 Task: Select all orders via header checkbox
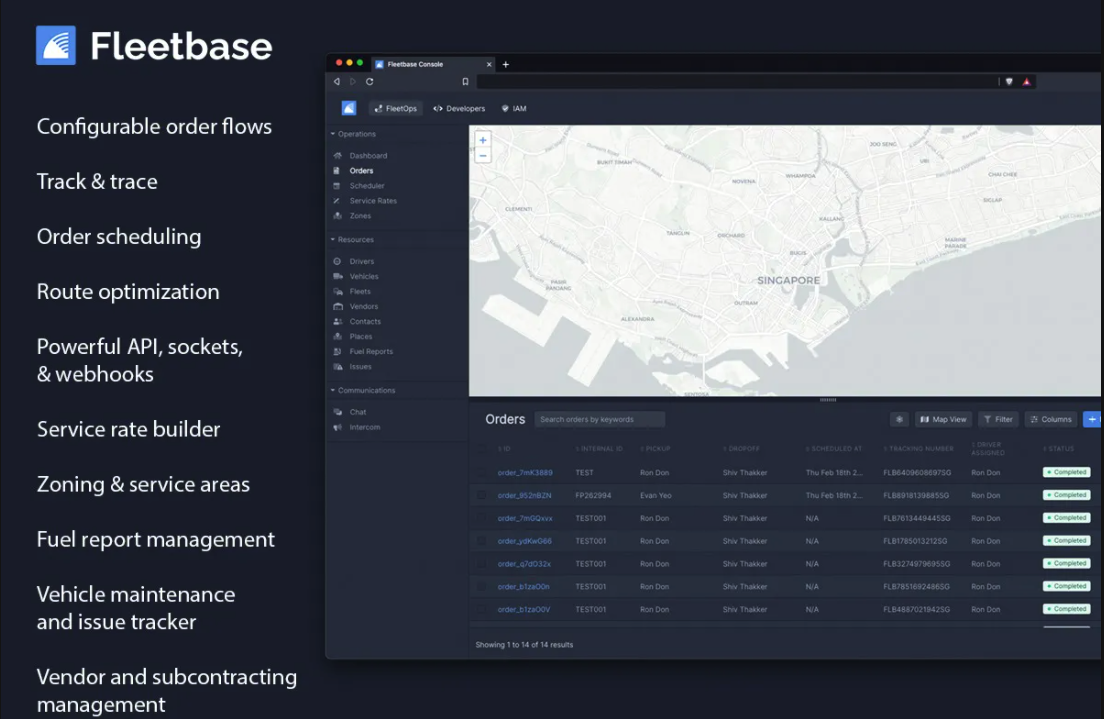click(x=483, y=448)
